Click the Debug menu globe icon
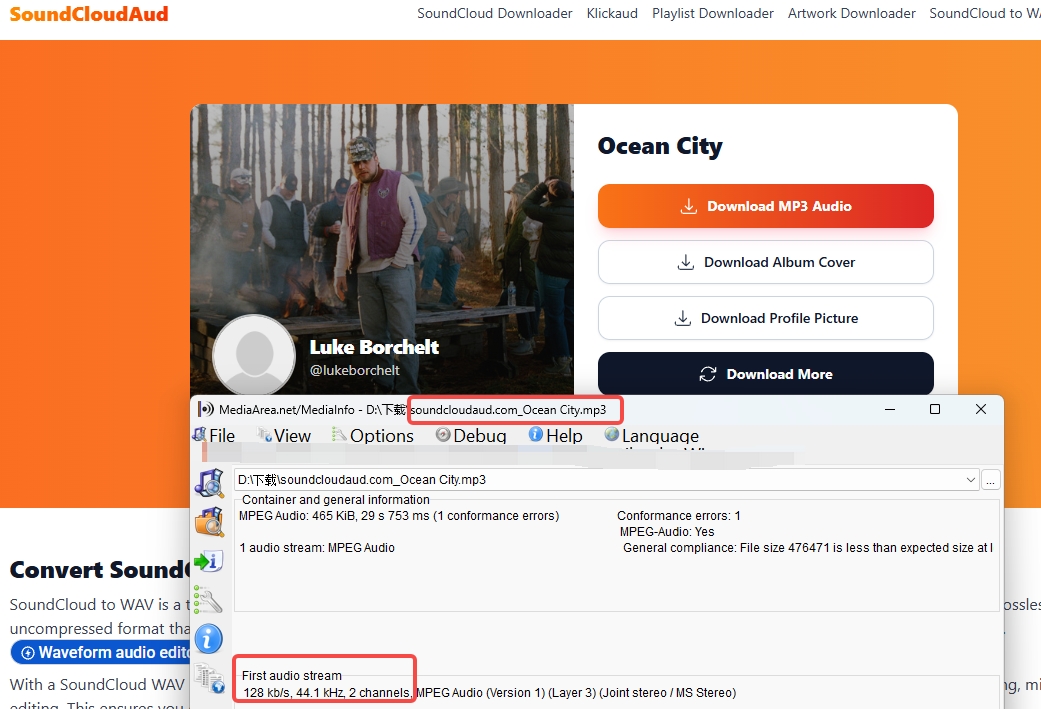1041x709 pixels. coord(441,435)
